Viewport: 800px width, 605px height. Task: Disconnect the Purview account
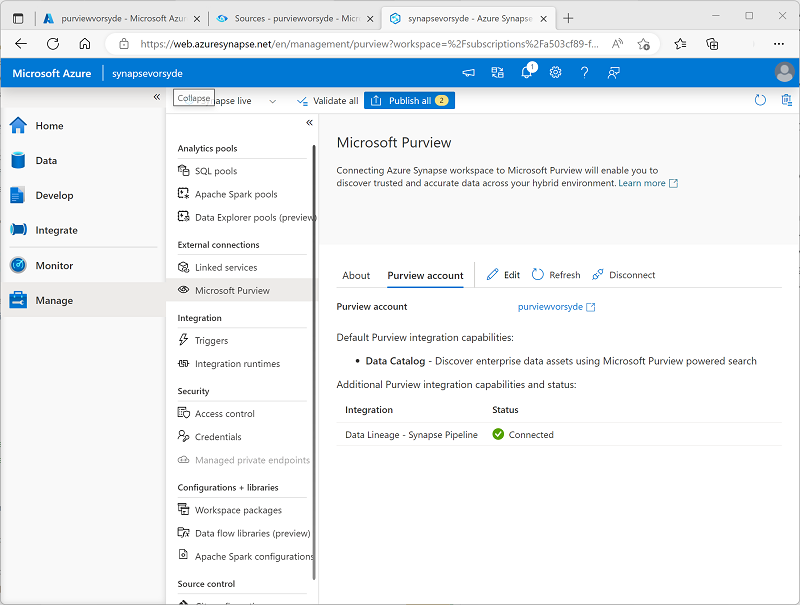click(623, 275)
